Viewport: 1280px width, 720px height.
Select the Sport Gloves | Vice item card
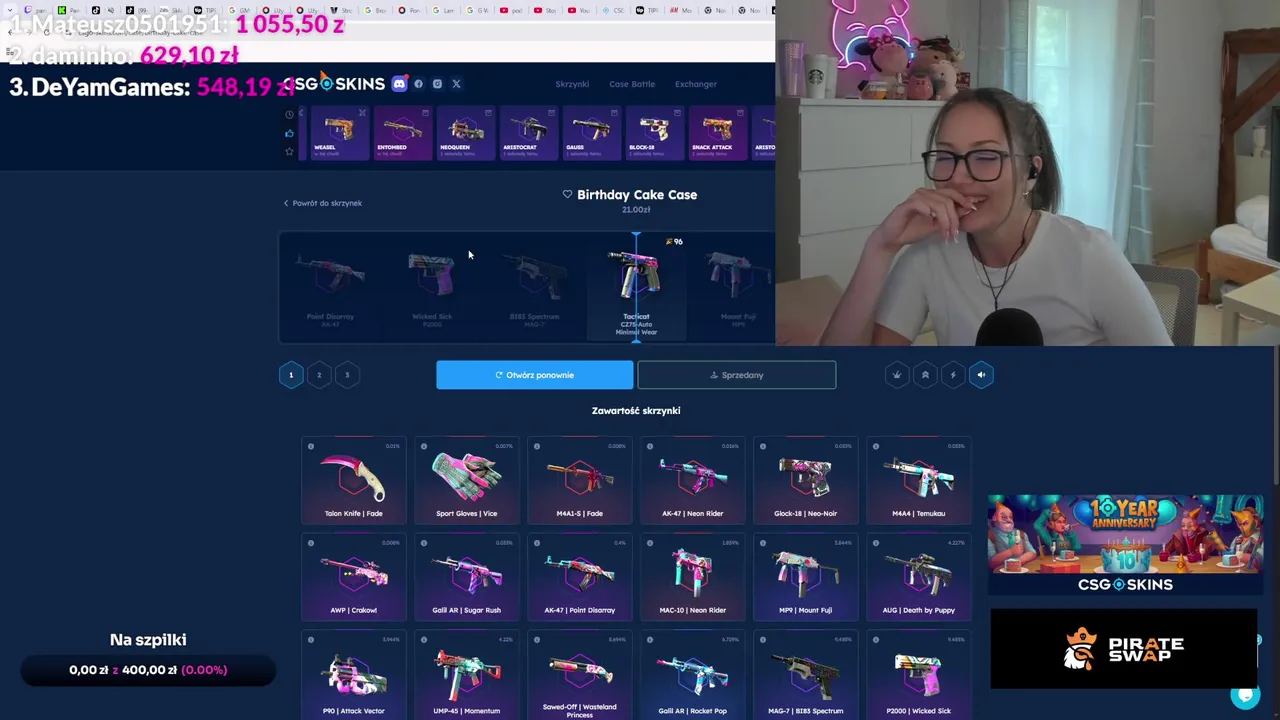click(466, 481)
